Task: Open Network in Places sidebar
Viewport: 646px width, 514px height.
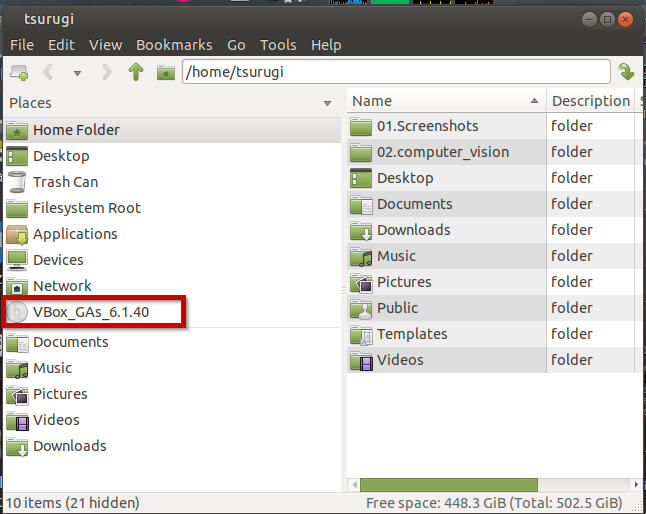Action: point(172,286)
